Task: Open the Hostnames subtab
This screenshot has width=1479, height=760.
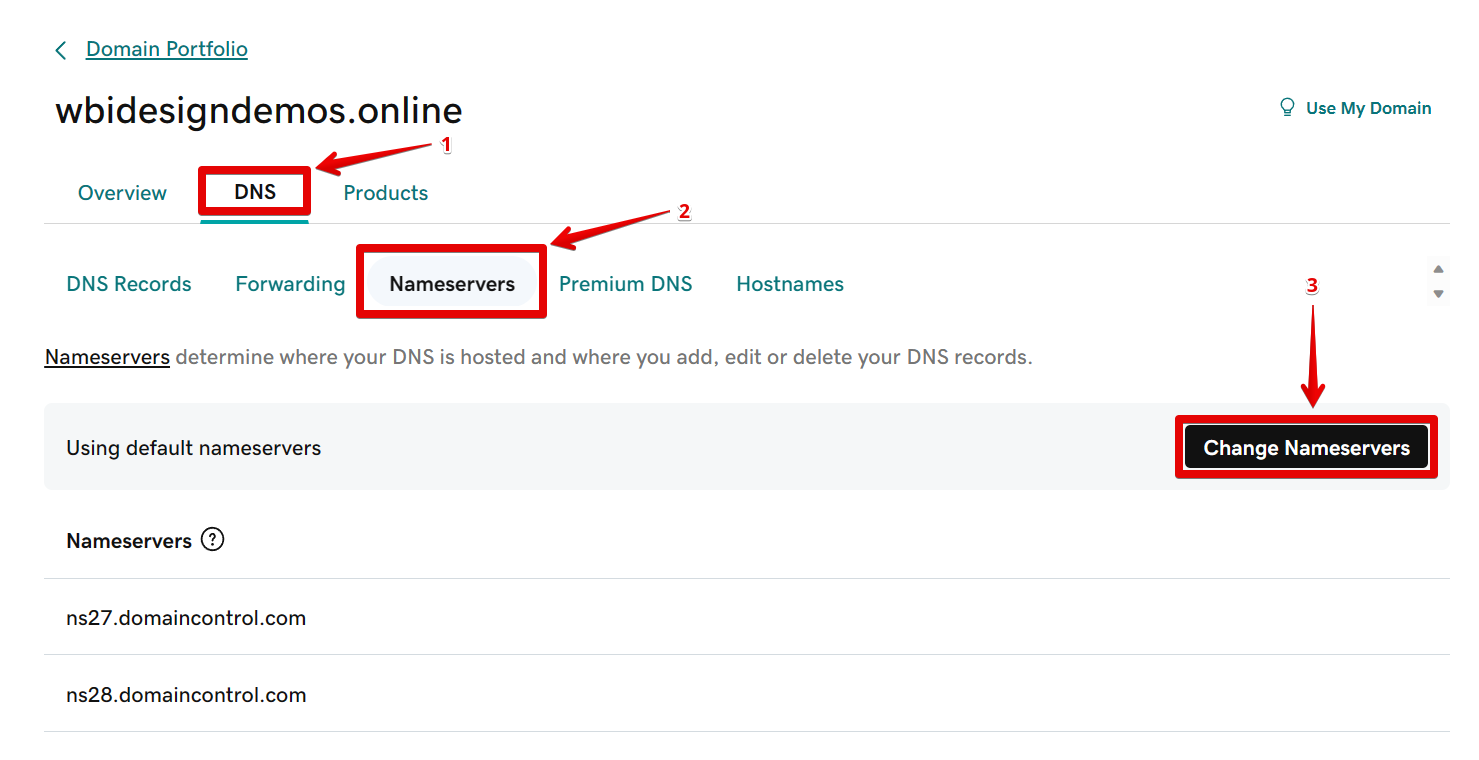Action: click(789, 284)
